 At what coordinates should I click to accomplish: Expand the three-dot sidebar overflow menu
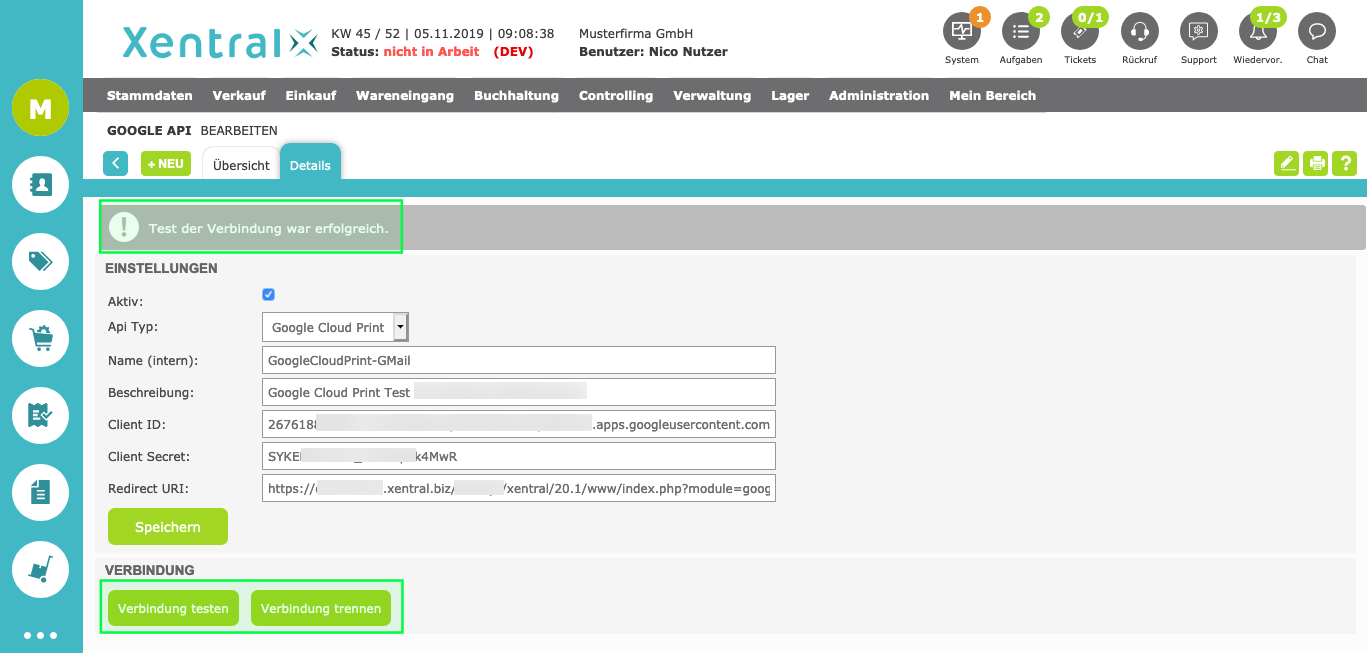click(x=40, y=635)
